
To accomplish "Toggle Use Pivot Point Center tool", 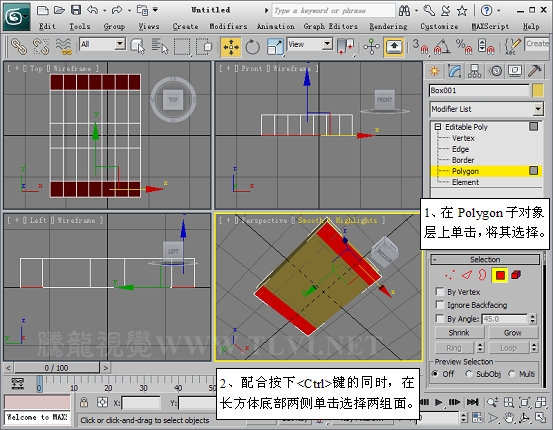I will (x=346, y=47).
